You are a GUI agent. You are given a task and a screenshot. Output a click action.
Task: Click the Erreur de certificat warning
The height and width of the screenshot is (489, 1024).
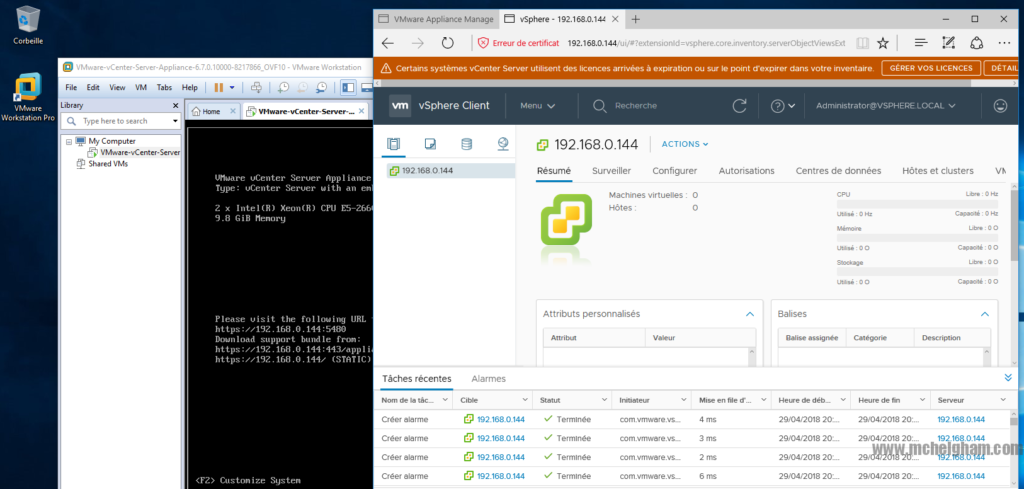click(518, 43)
